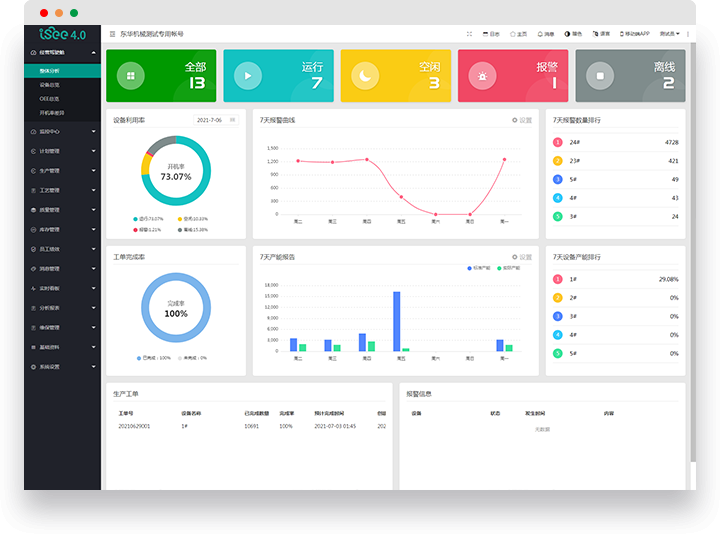720x534 pixels.
Task: Click the fullscreen icon in the top bar
Action: tap(469, 34)
